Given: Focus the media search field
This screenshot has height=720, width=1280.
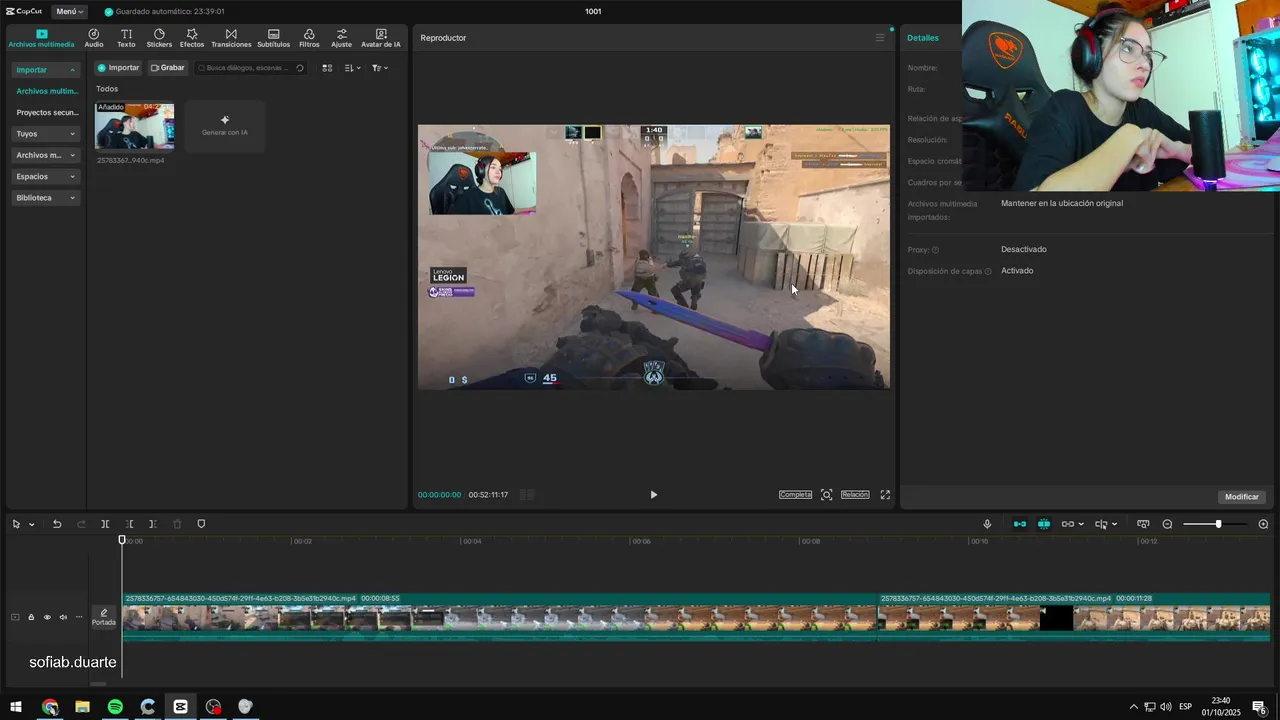Looking at the screenshot, I should pyautogui.click(x=252, y=68).
